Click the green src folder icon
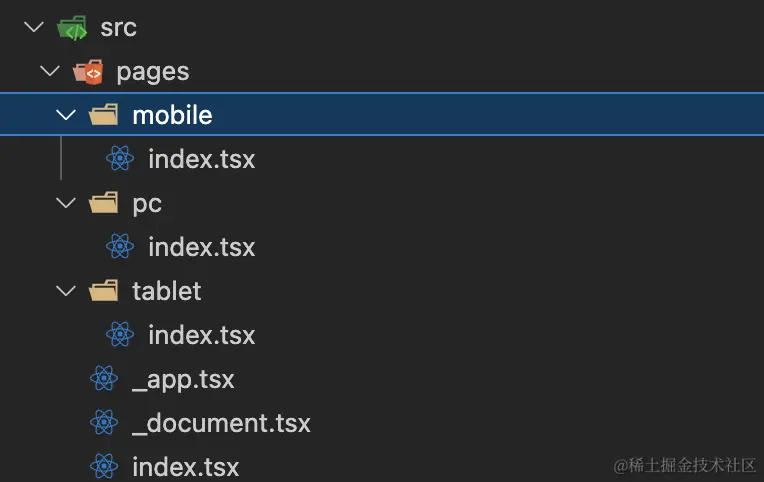 (x=72, y=28)
